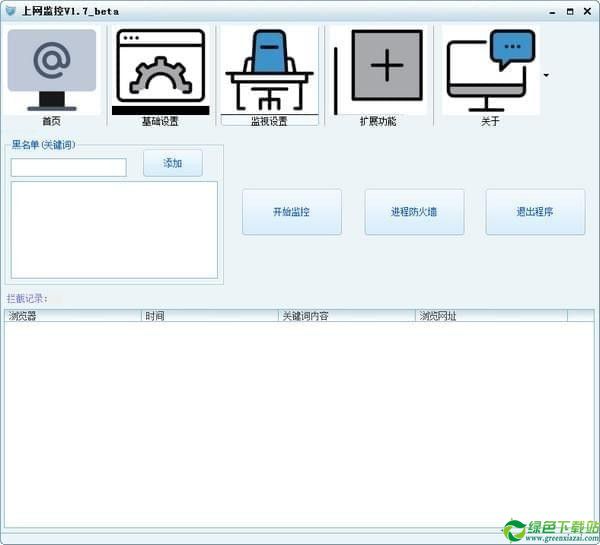Image resolution: width=600 pixels, height=545 pixels.
Task: Click the empty 拦截记录 log area
Action: tap(299, 425)
